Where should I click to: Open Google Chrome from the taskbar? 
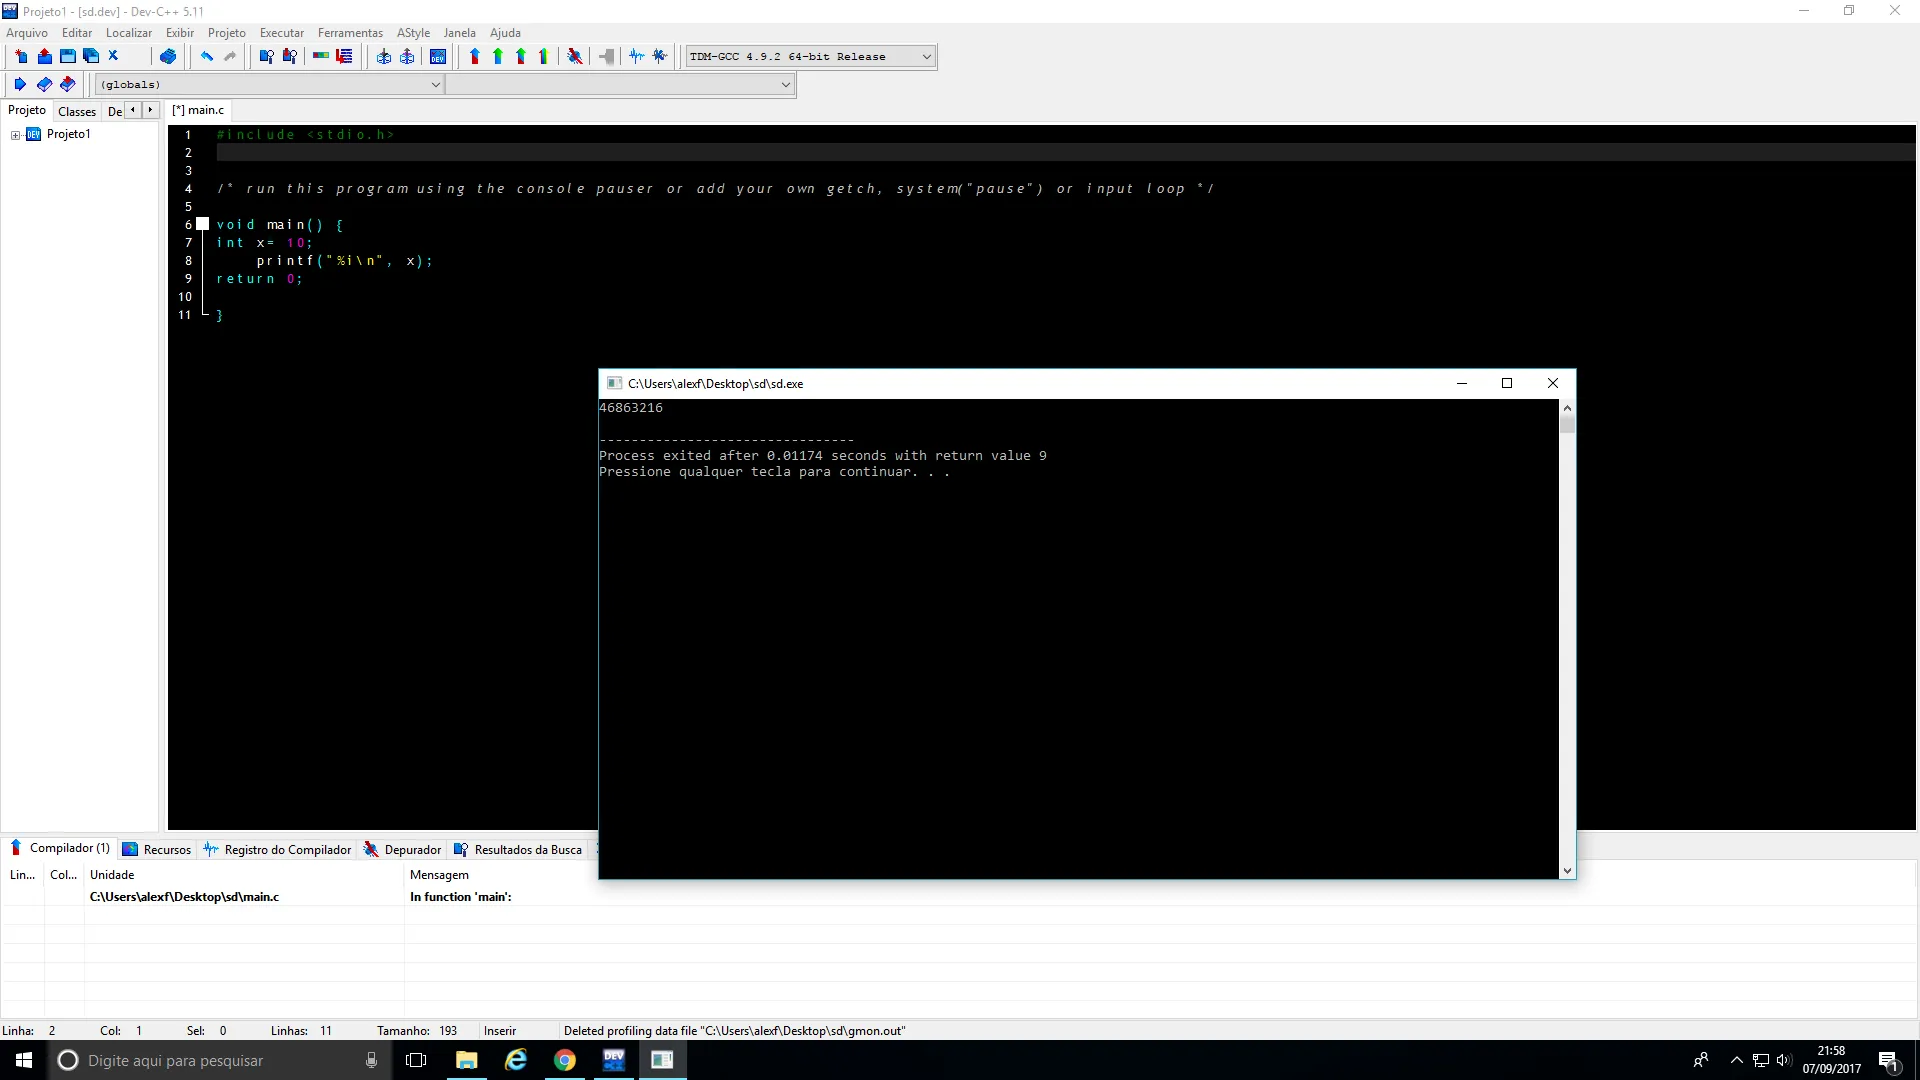click(x=565, y=1060)
